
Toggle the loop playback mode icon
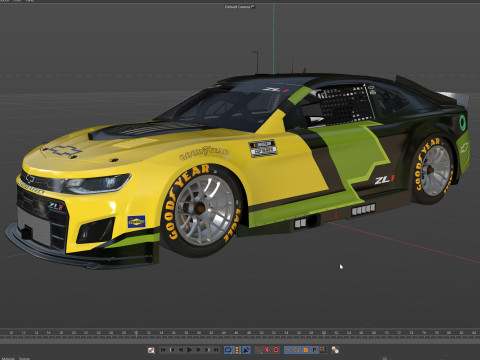click(228, 350)
